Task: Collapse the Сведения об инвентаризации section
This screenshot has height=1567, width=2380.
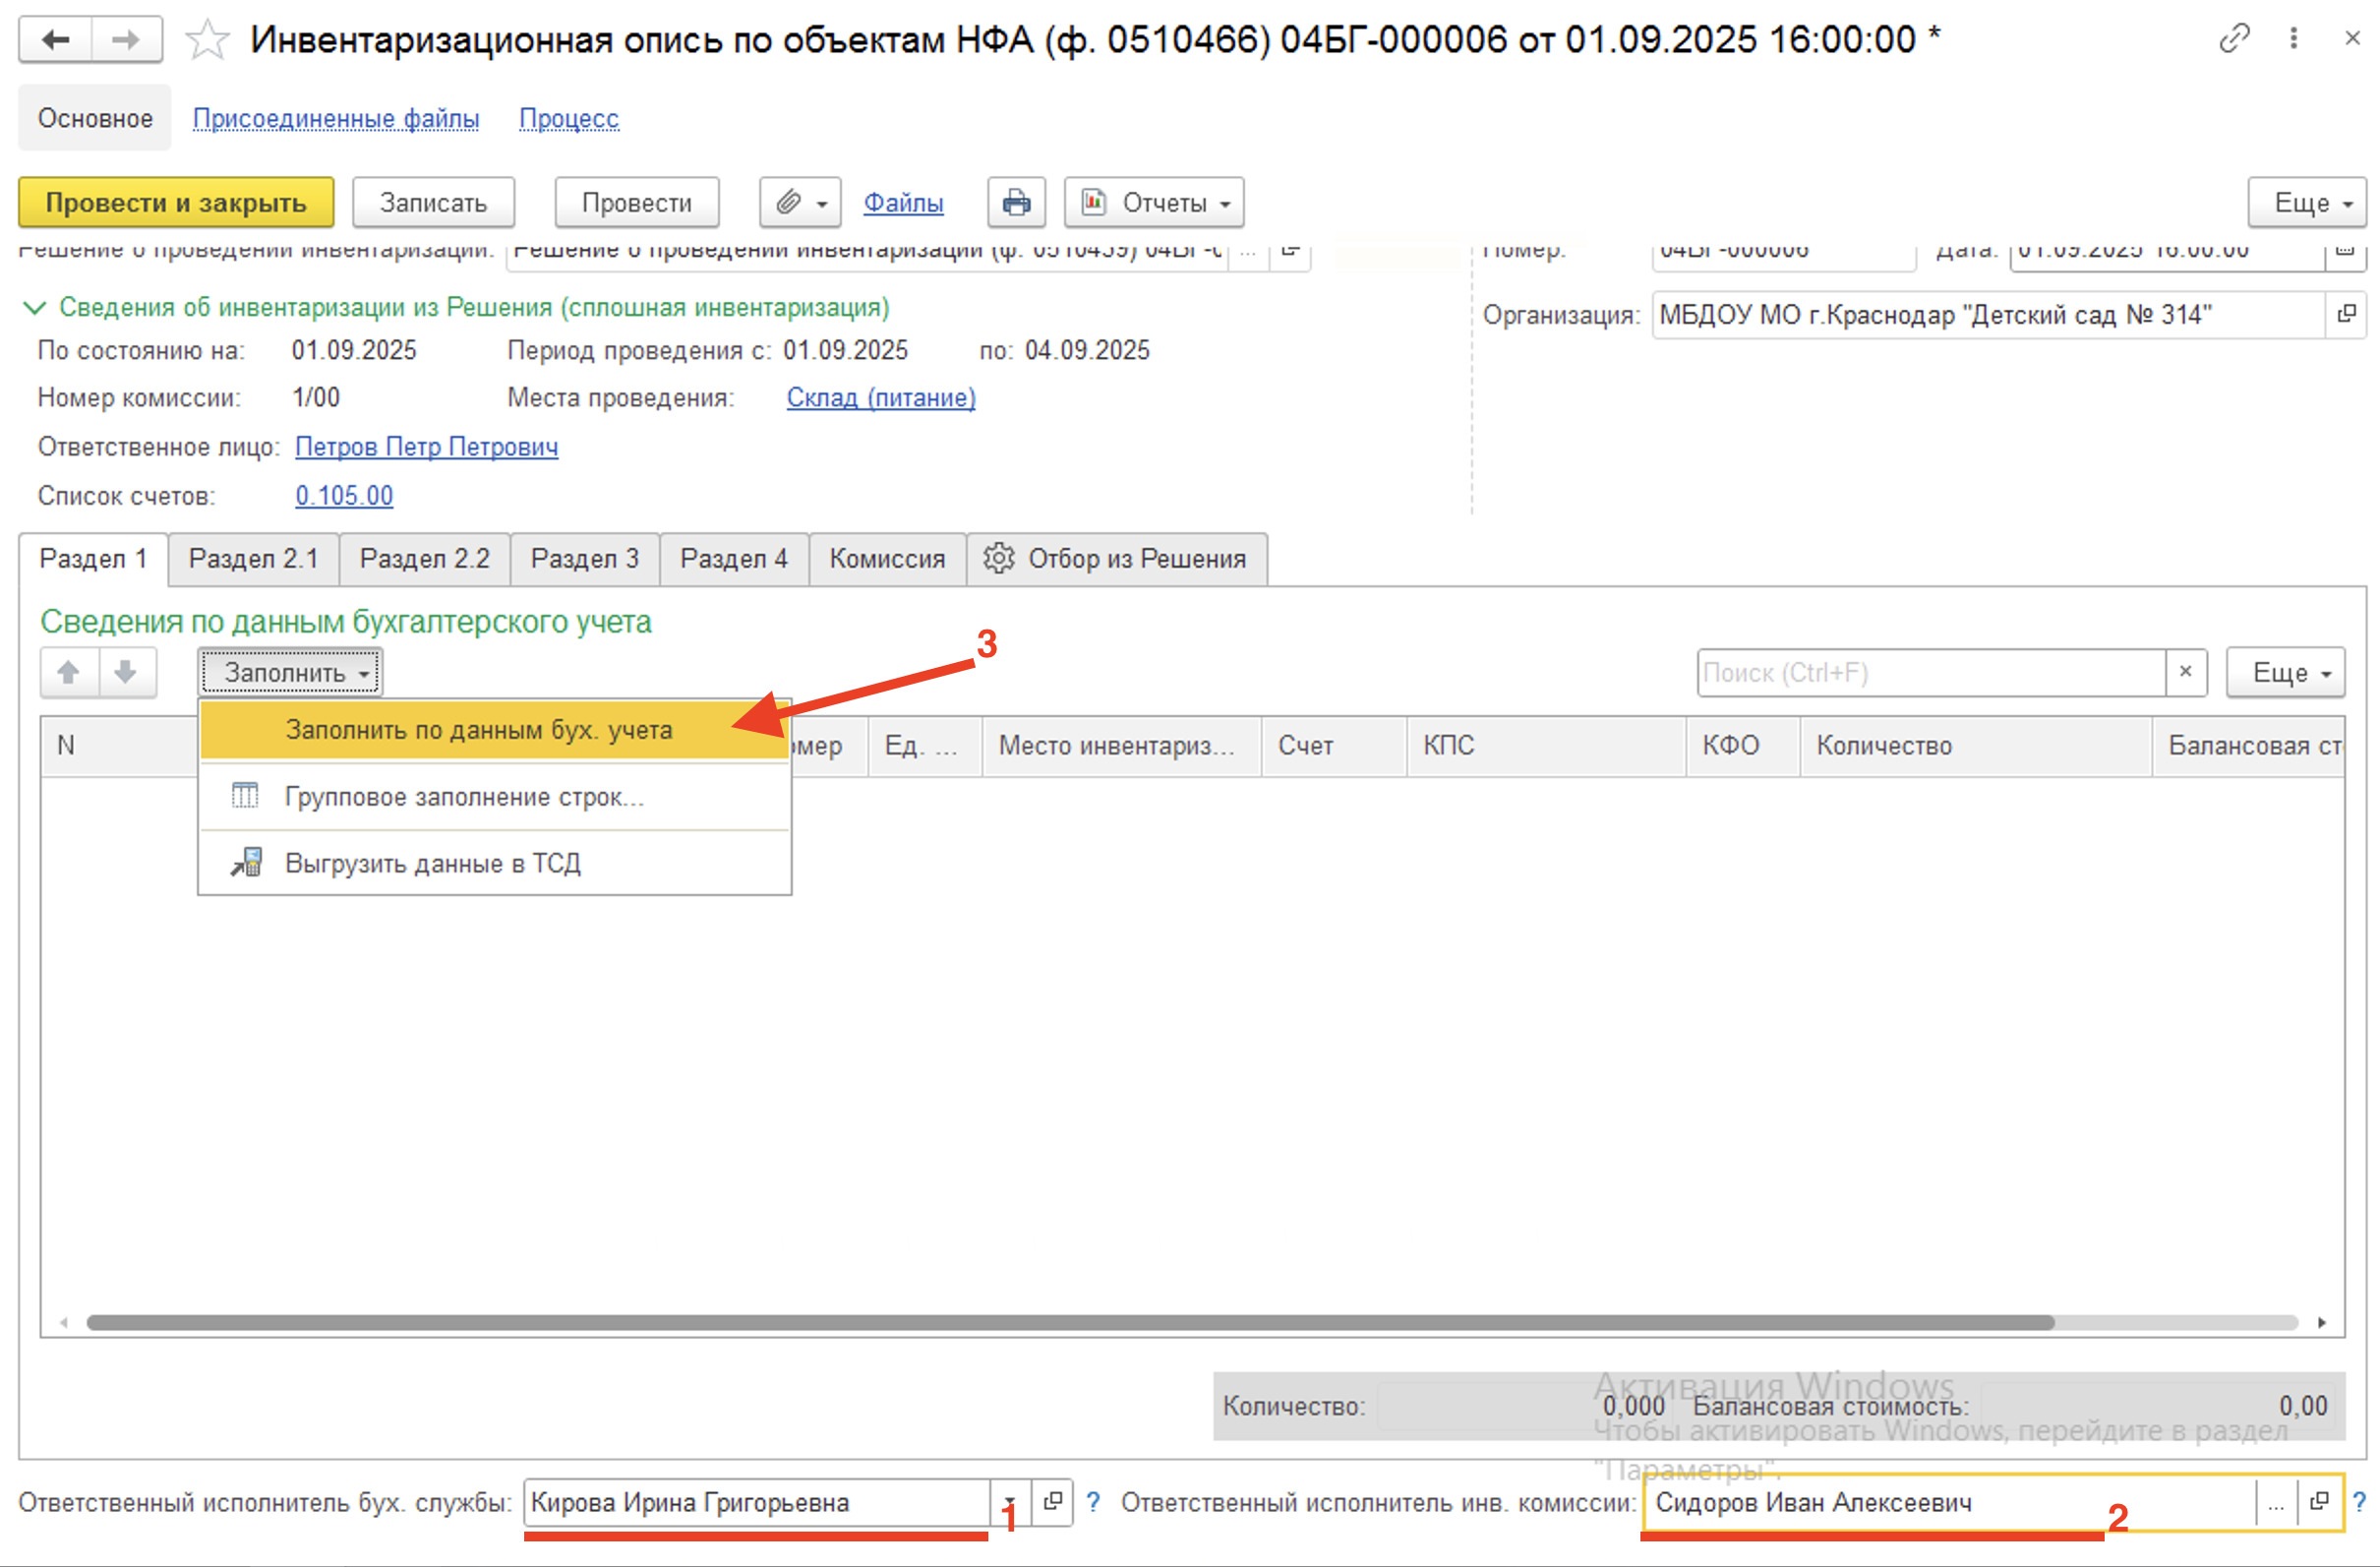Action: point(35,308)
